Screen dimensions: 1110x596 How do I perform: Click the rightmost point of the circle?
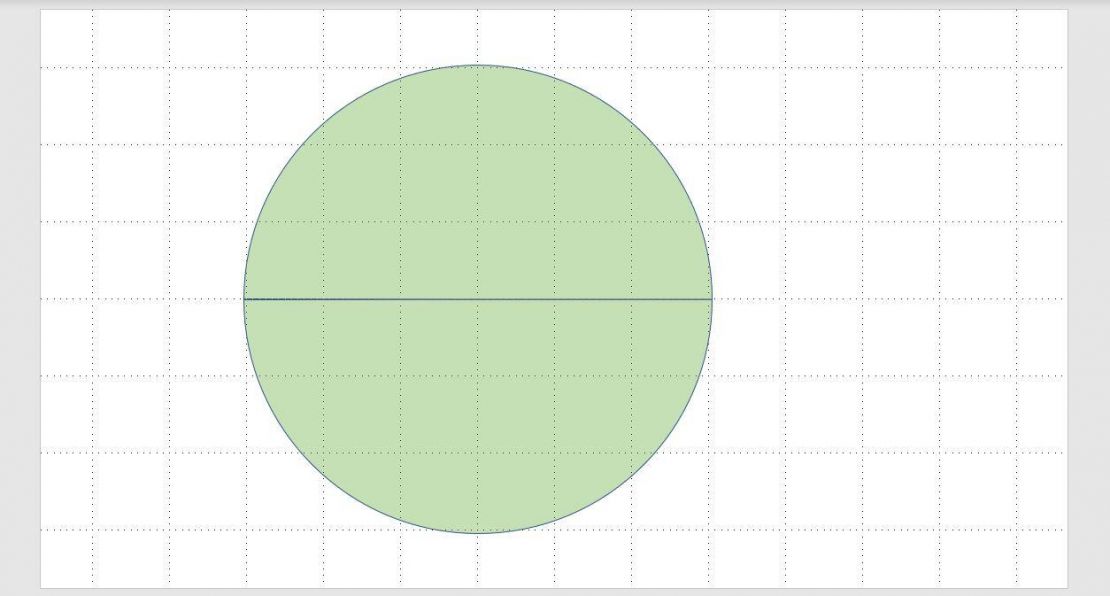point(709,297)
